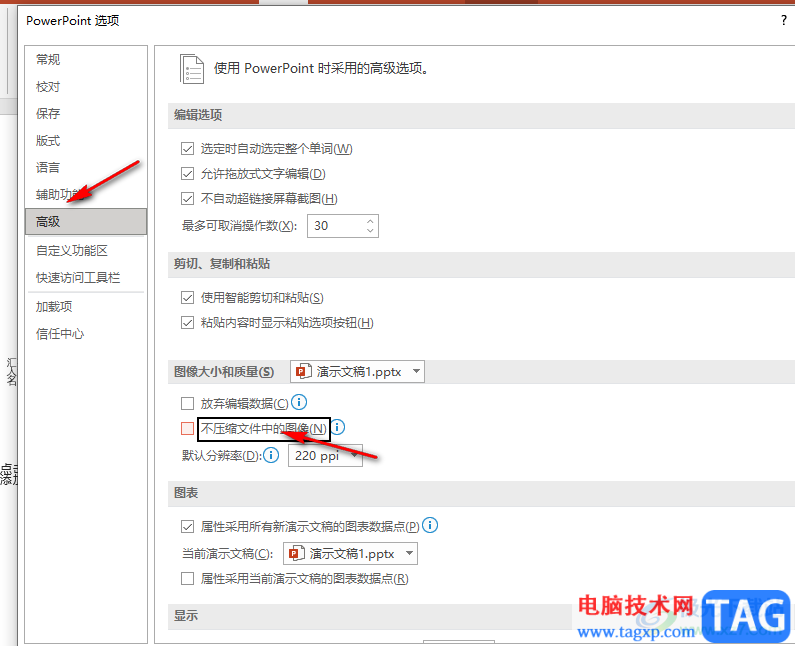Viewport: 795px width, 646px height.
Task: Open 自定义功能区 category
Action: click(86, 250)
